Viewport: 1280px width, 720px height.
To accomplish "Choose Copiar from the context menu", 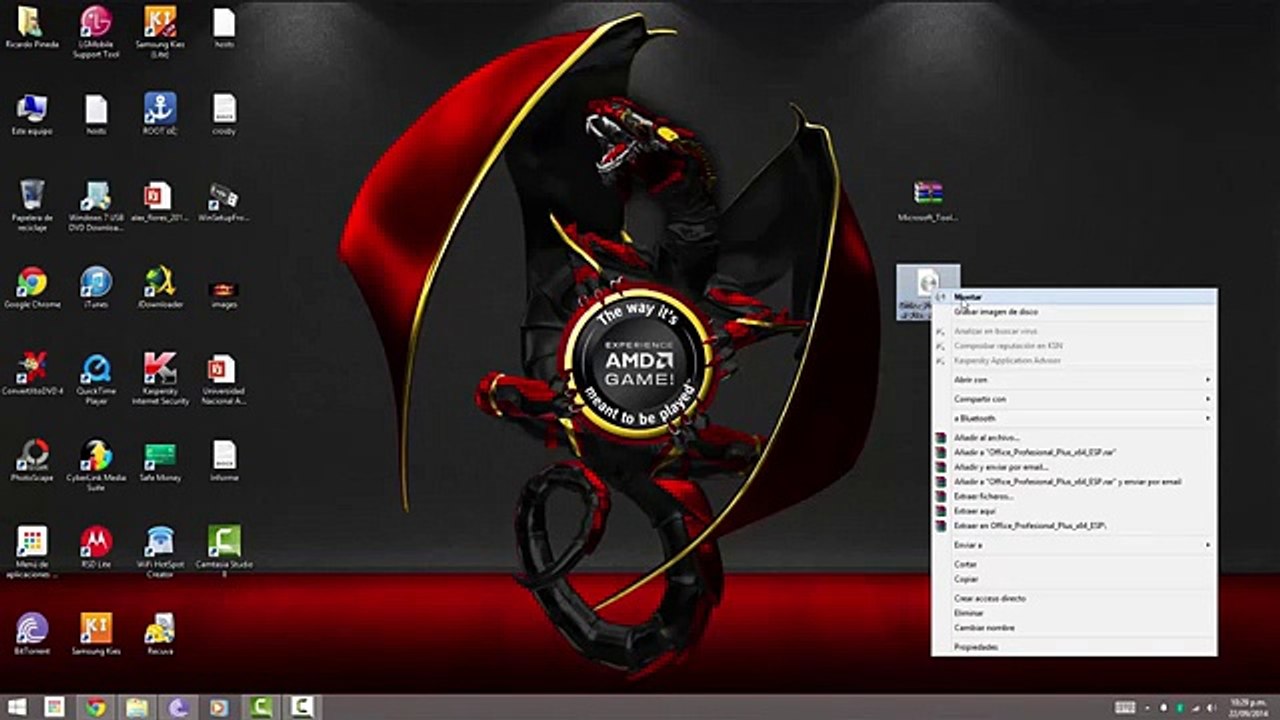I will [x=1074, y=579].
